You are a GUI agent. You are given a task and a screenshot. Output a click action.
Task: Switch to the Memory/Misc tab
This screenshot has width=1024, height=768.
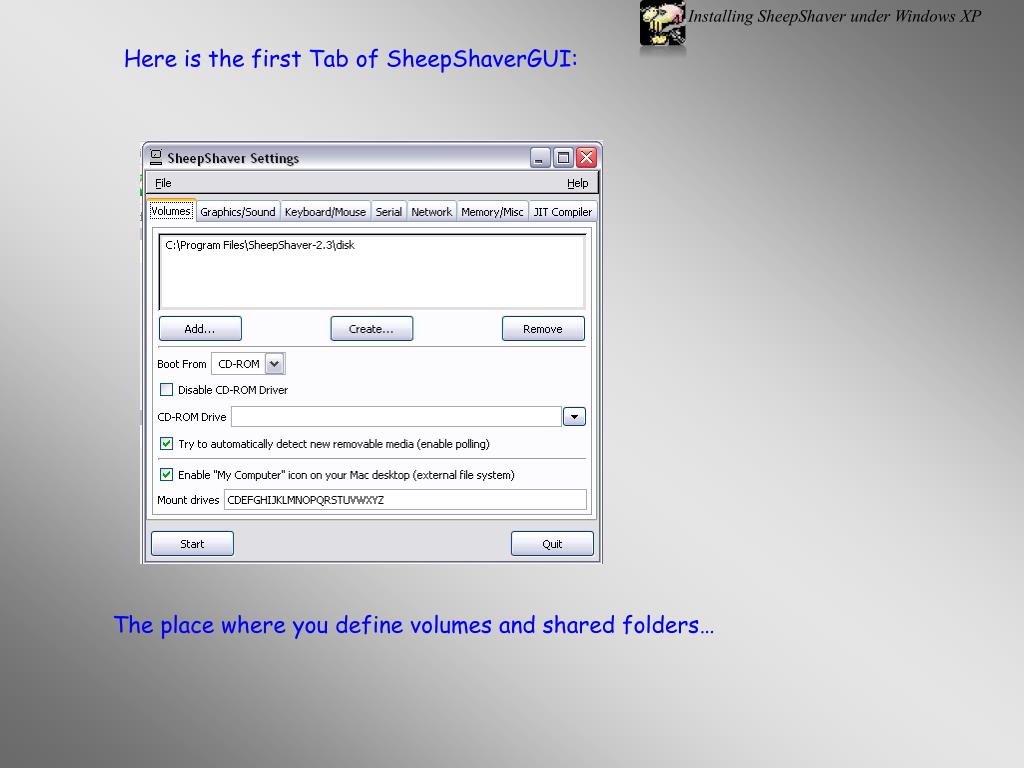click(492, 212)
